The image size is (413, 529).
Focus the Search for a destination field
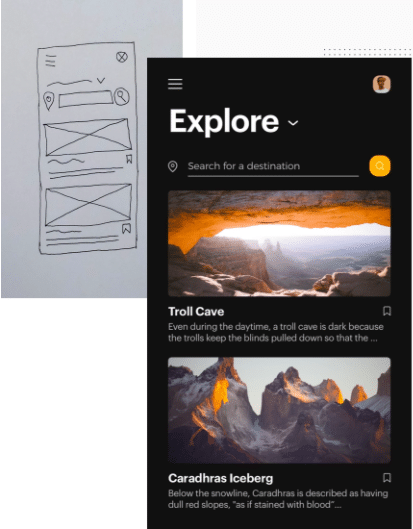tap(273, 167)
